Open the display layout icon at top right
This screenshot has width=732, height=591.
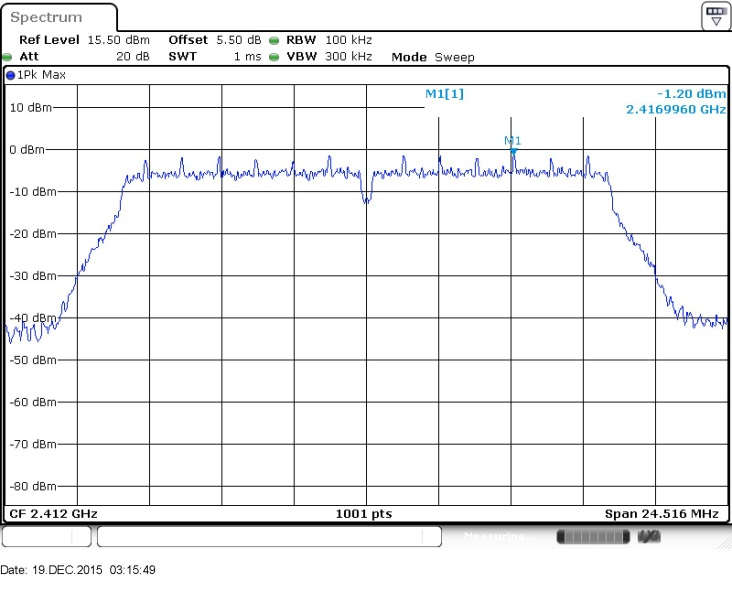[716, 16]
